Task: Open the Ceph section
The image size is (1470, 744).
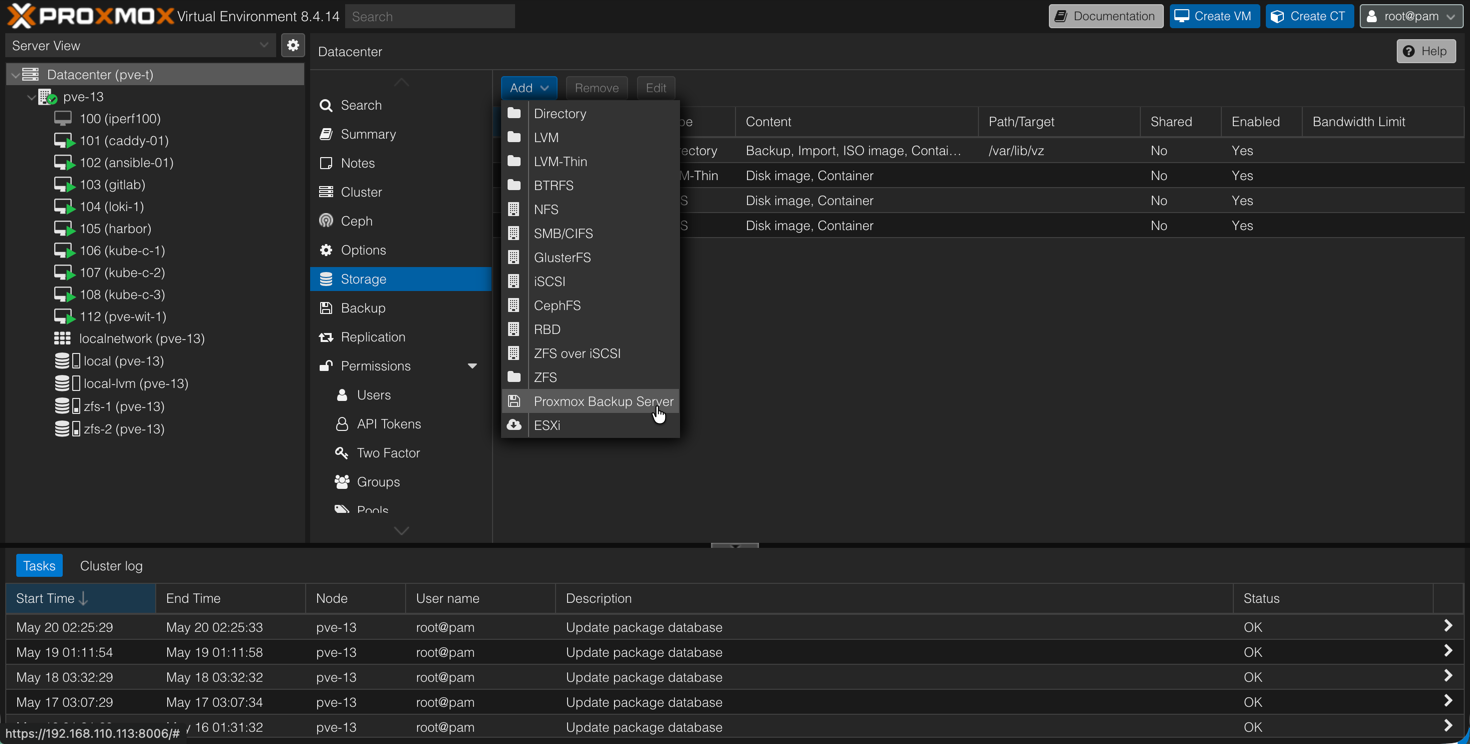Action: [x=401, y=221]
